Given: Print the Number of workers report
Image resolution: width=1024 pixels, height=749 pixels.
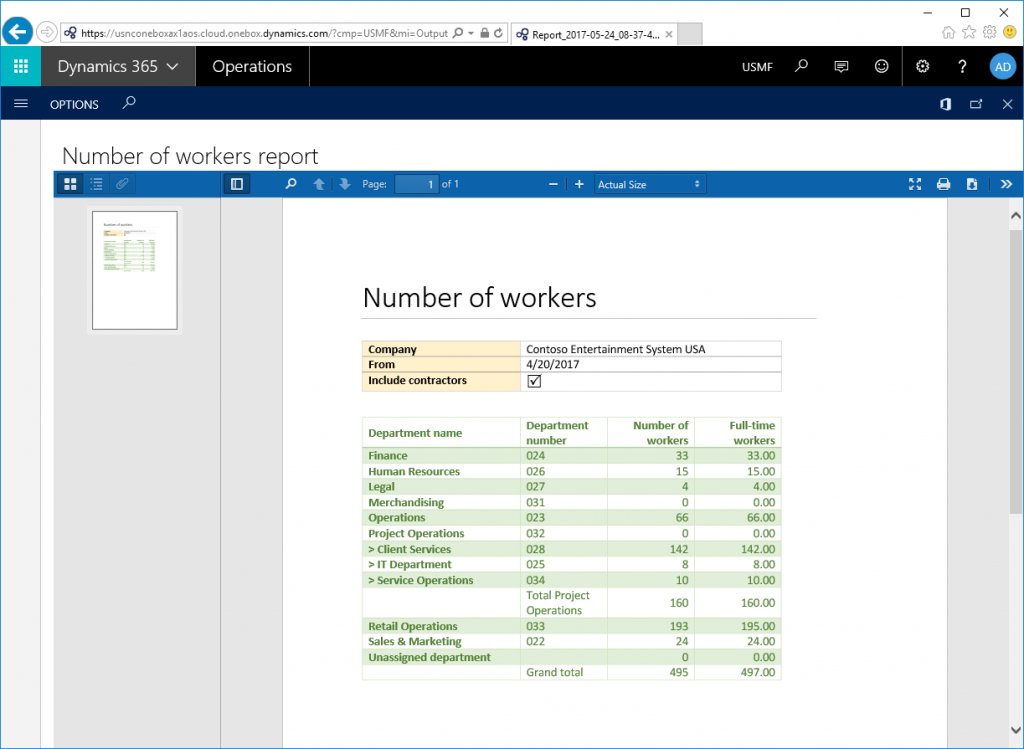Looking at the screenshot, I should pyautogui.click(x=943, y=184).
